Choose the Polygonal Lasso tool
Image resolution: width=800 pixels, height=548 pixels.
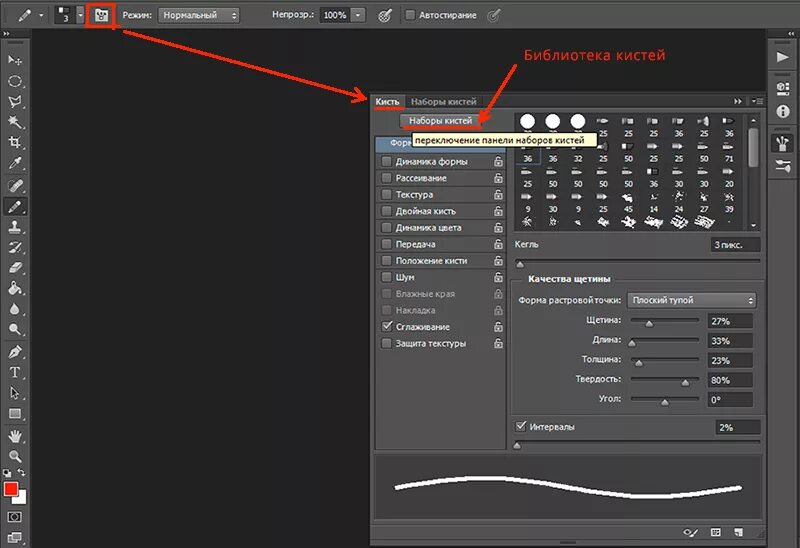click(15, 102)
